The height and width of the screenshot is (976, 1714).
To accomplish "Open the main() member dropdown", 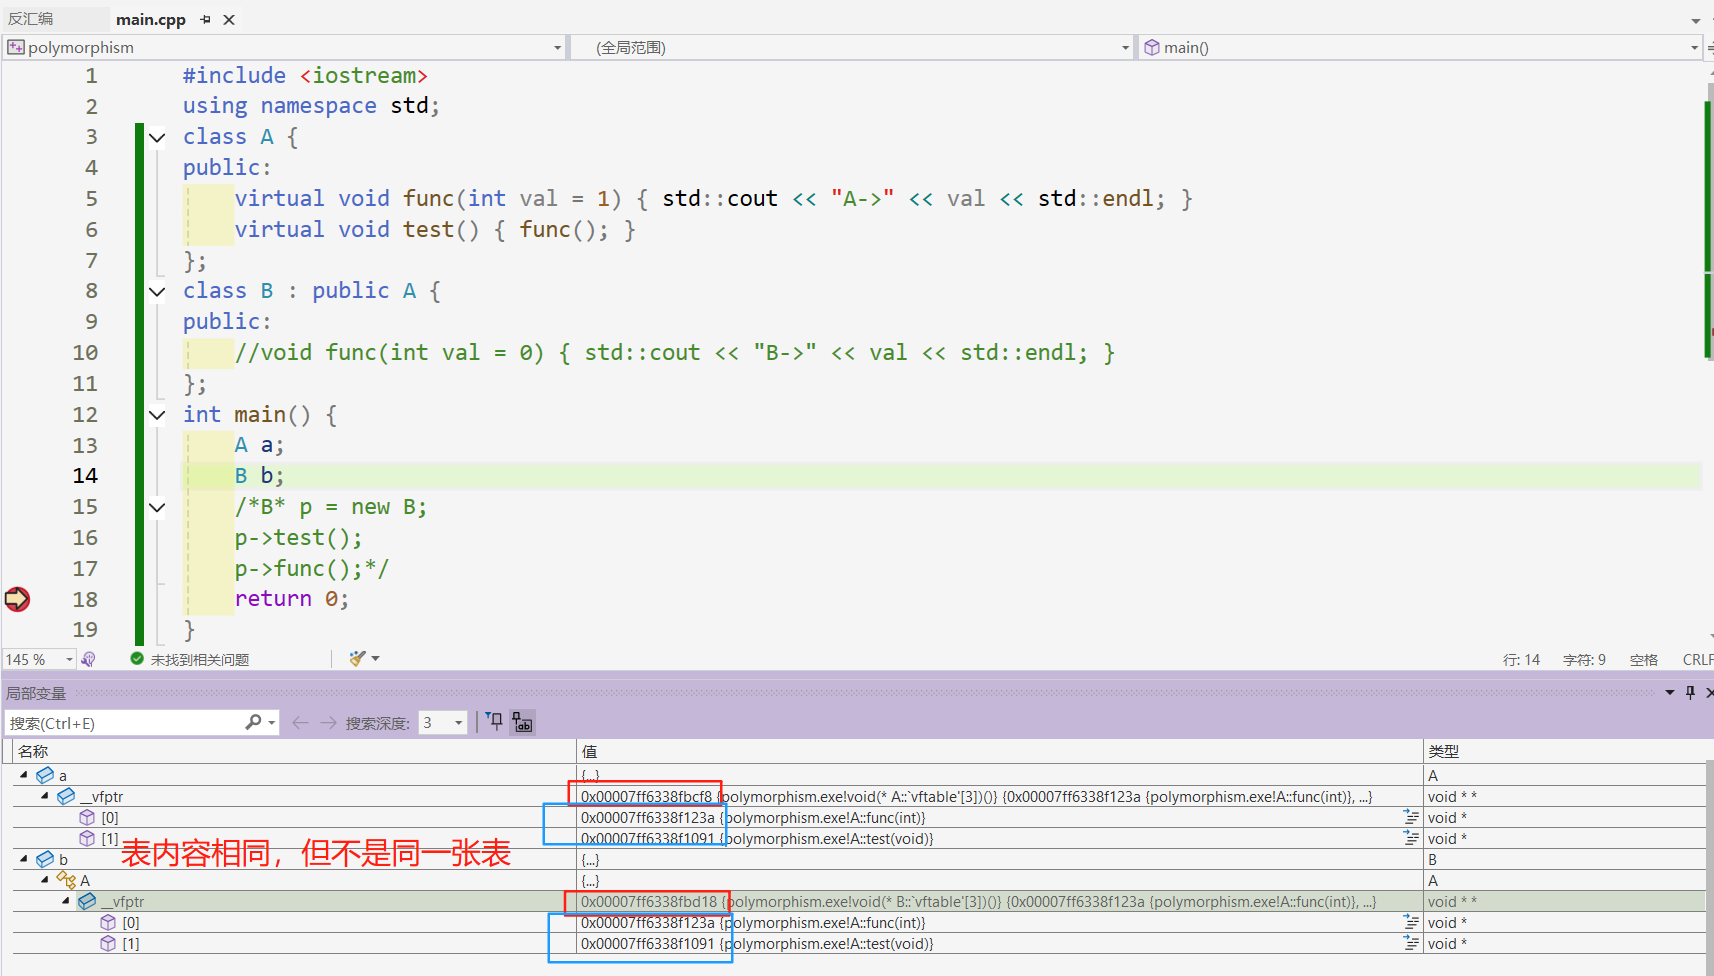I will tap(1693, 48).
